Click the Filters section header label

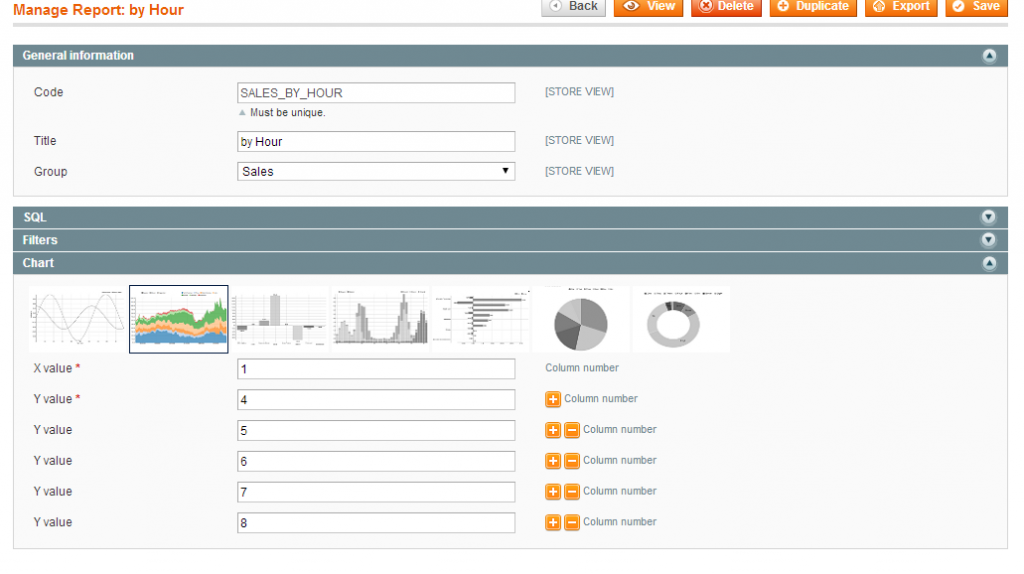click(40, 240)
